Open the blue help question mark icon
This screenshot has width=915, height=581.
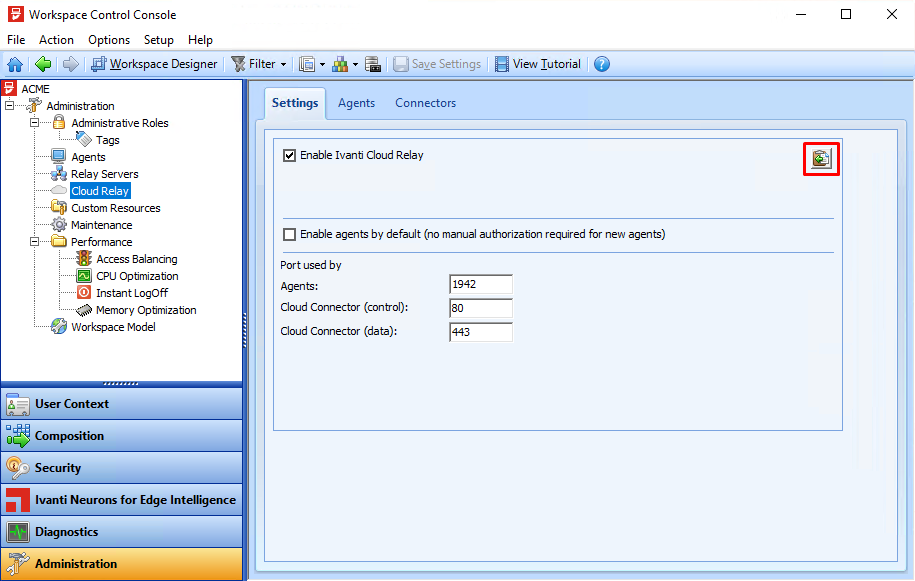601,64
